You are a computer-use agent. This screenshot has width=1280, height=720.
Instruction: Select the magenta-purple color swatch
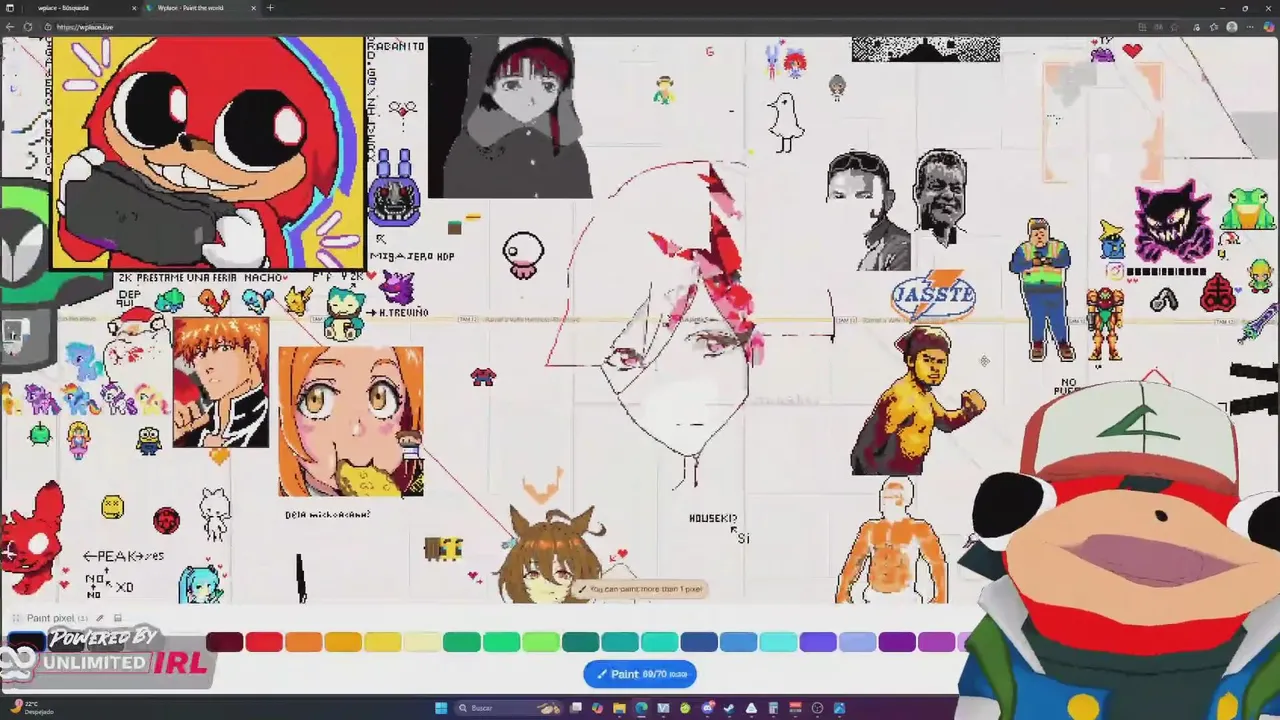click(x=936, y=642)
